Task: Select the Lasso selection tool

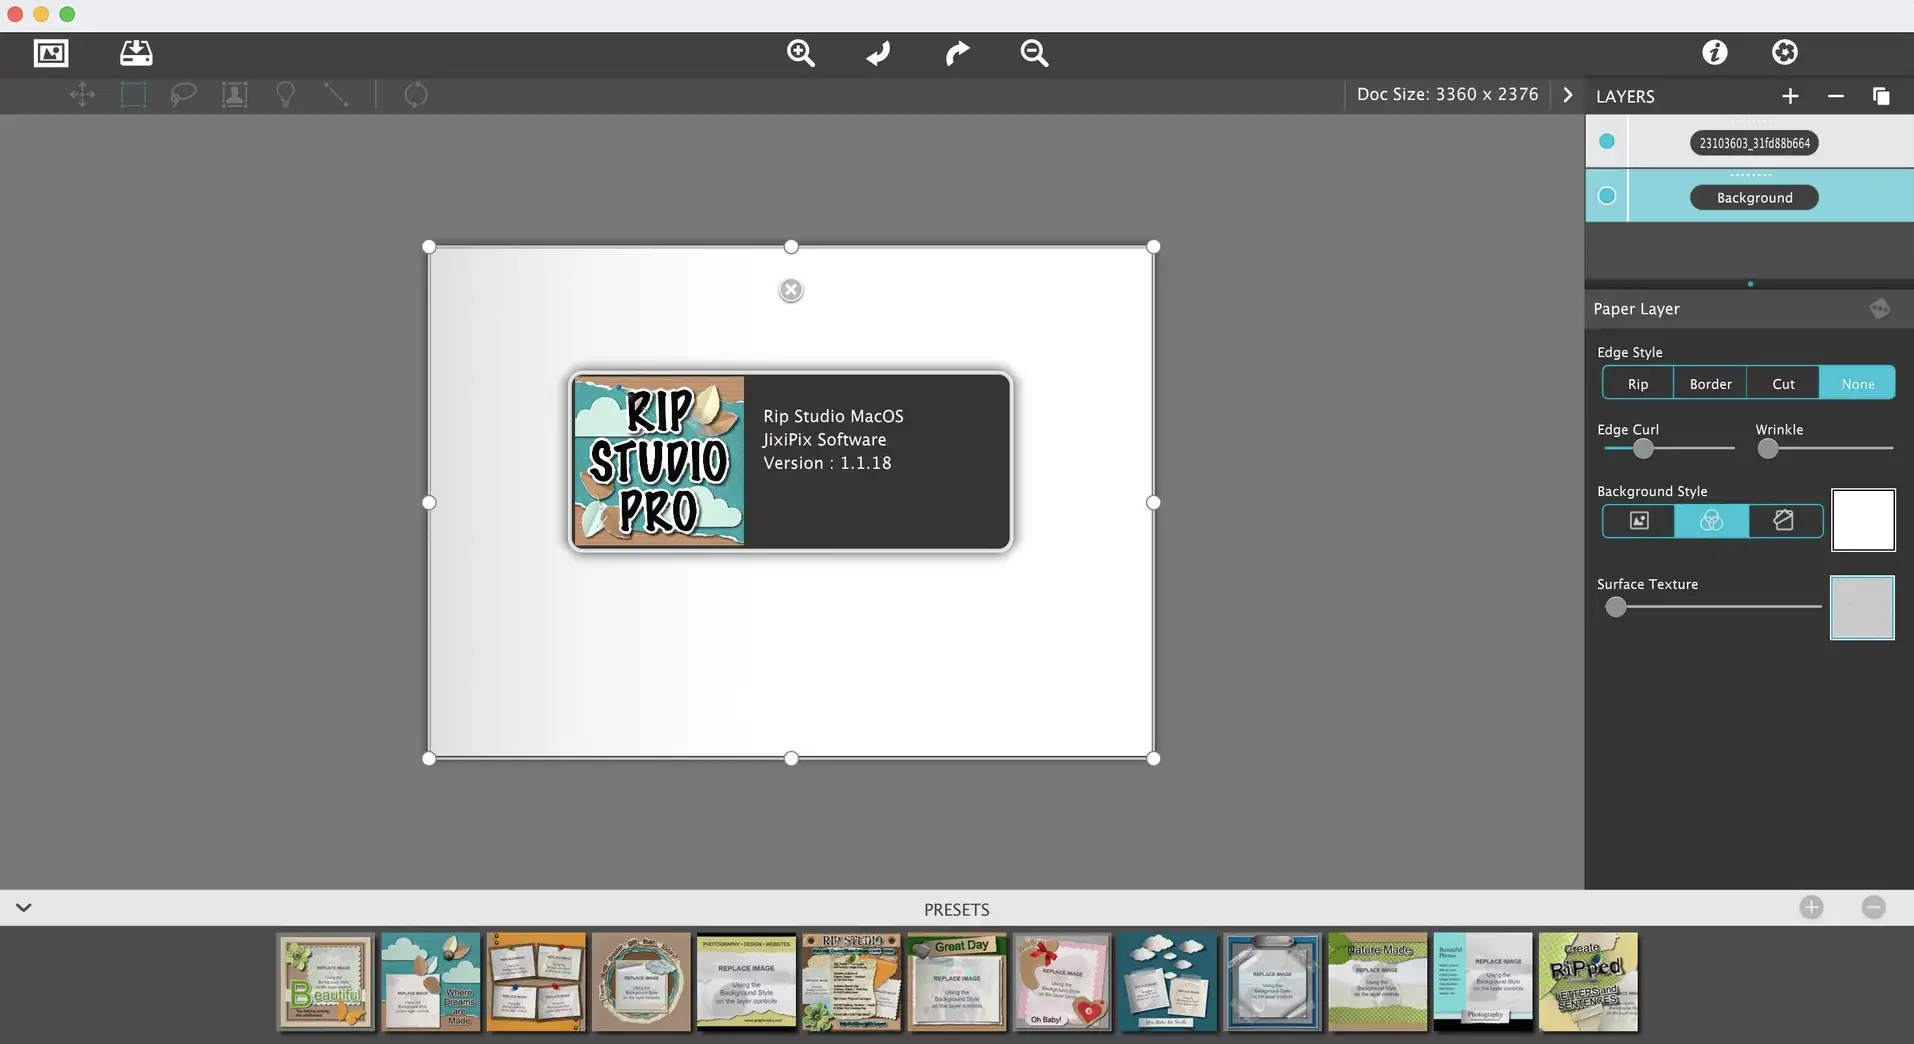Action: [183, 94]
